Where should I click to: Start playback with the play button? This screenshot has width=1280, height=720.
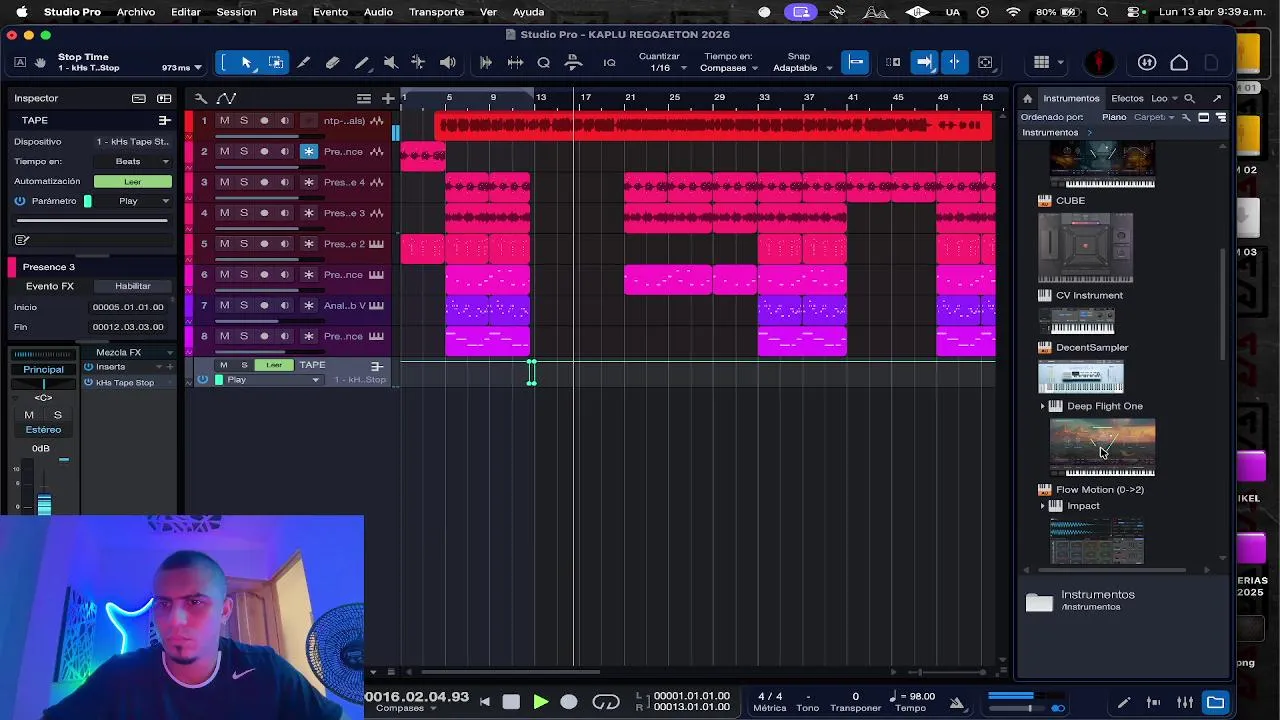tap(540, 702)
